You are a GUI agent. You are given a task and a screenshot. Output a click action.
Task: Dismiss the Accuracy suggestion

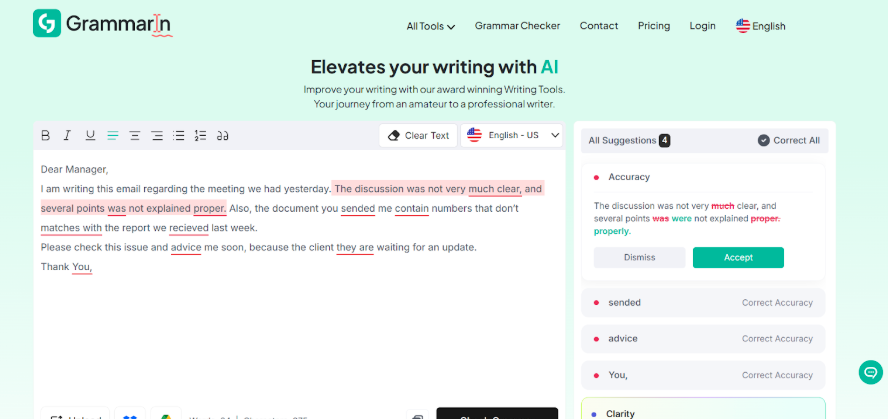(x=639, y=257)
